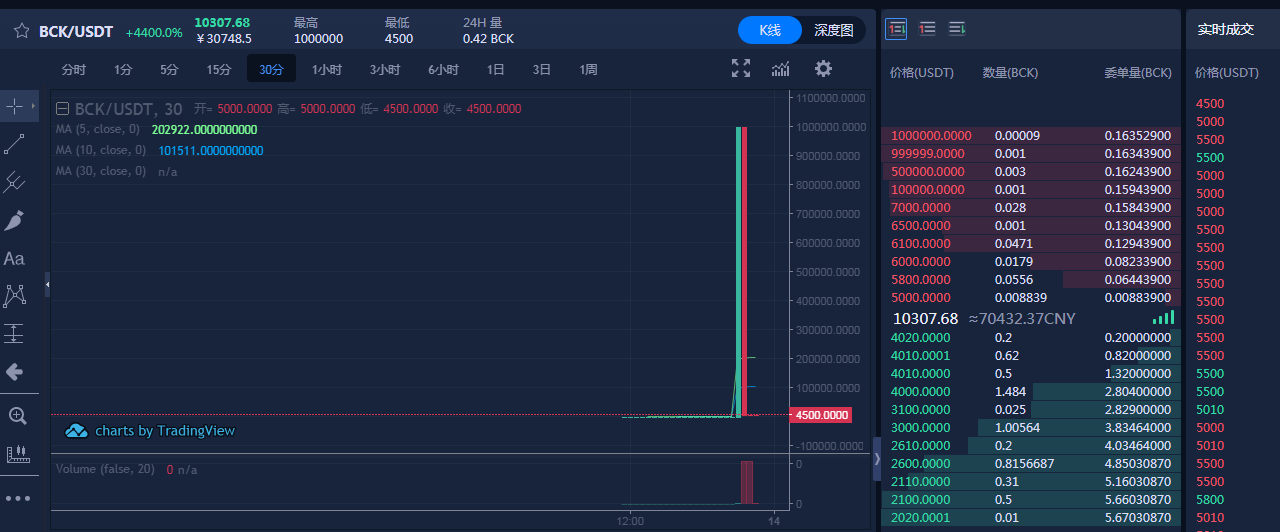Click the 委单量(BCK) column header
Screen dimensions: 1280x532
(x=1138, y=74)
